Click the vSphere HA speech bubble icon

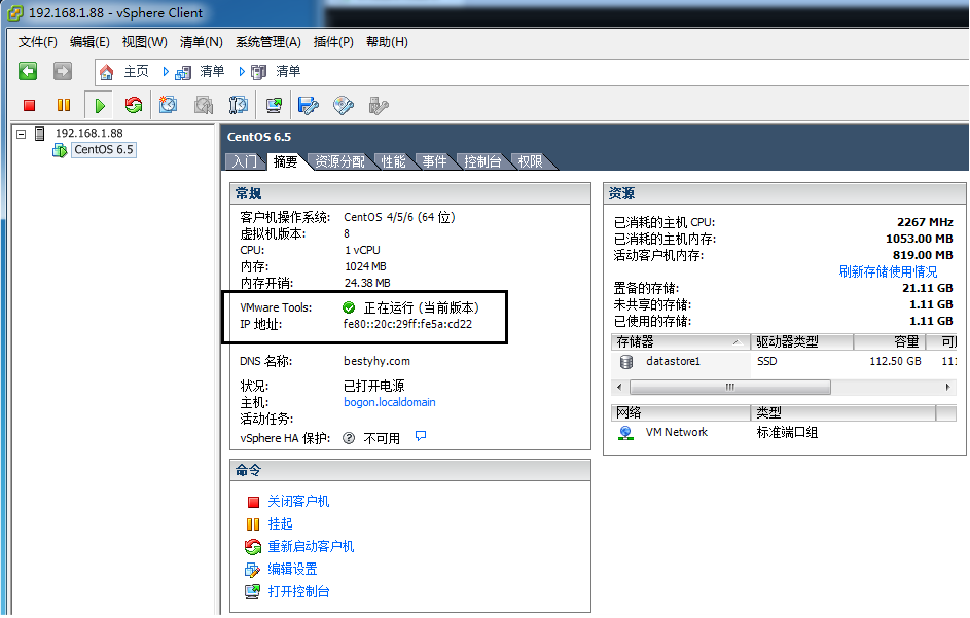click(x=421, y=436)
